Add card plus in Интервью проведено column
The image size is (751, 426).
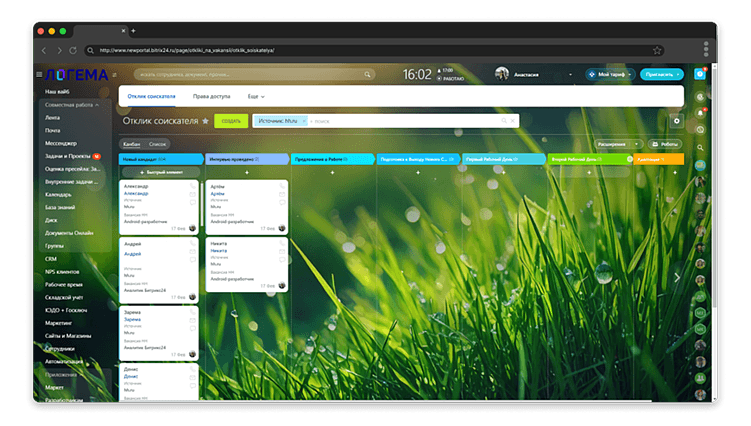[247, 173]
